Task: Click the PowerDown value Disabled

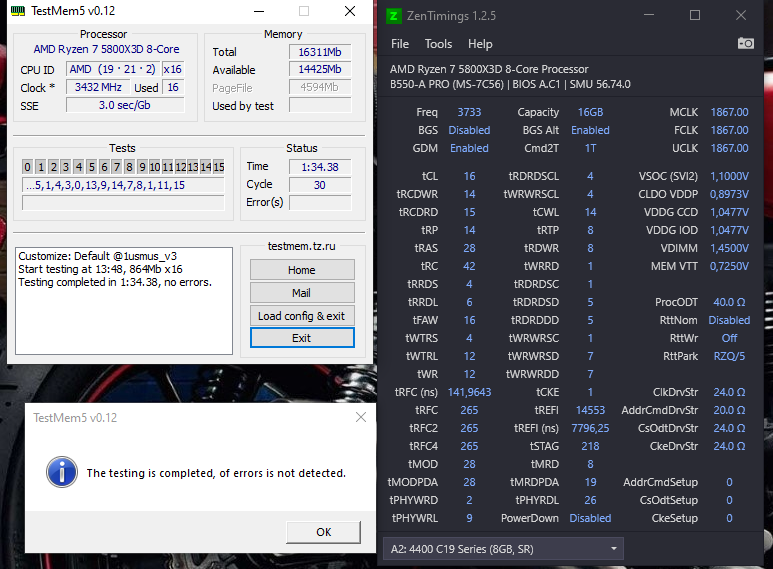Action: [590, 518]
